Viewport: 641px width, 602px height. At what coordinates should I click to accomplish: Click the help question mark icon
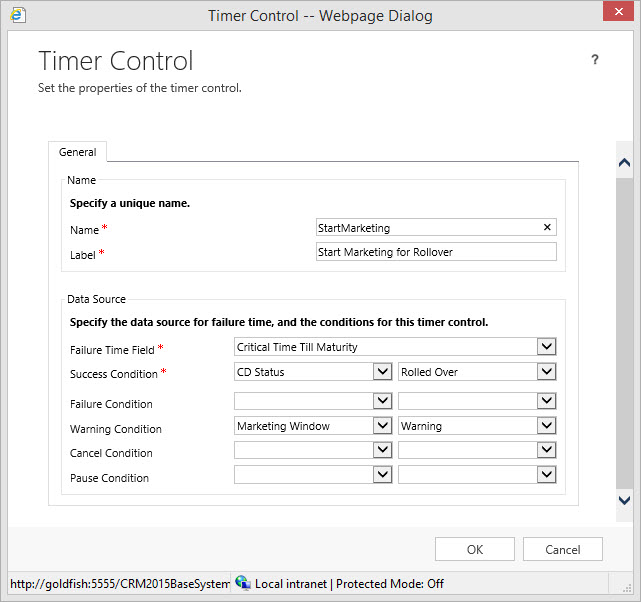tap(595, 60)
